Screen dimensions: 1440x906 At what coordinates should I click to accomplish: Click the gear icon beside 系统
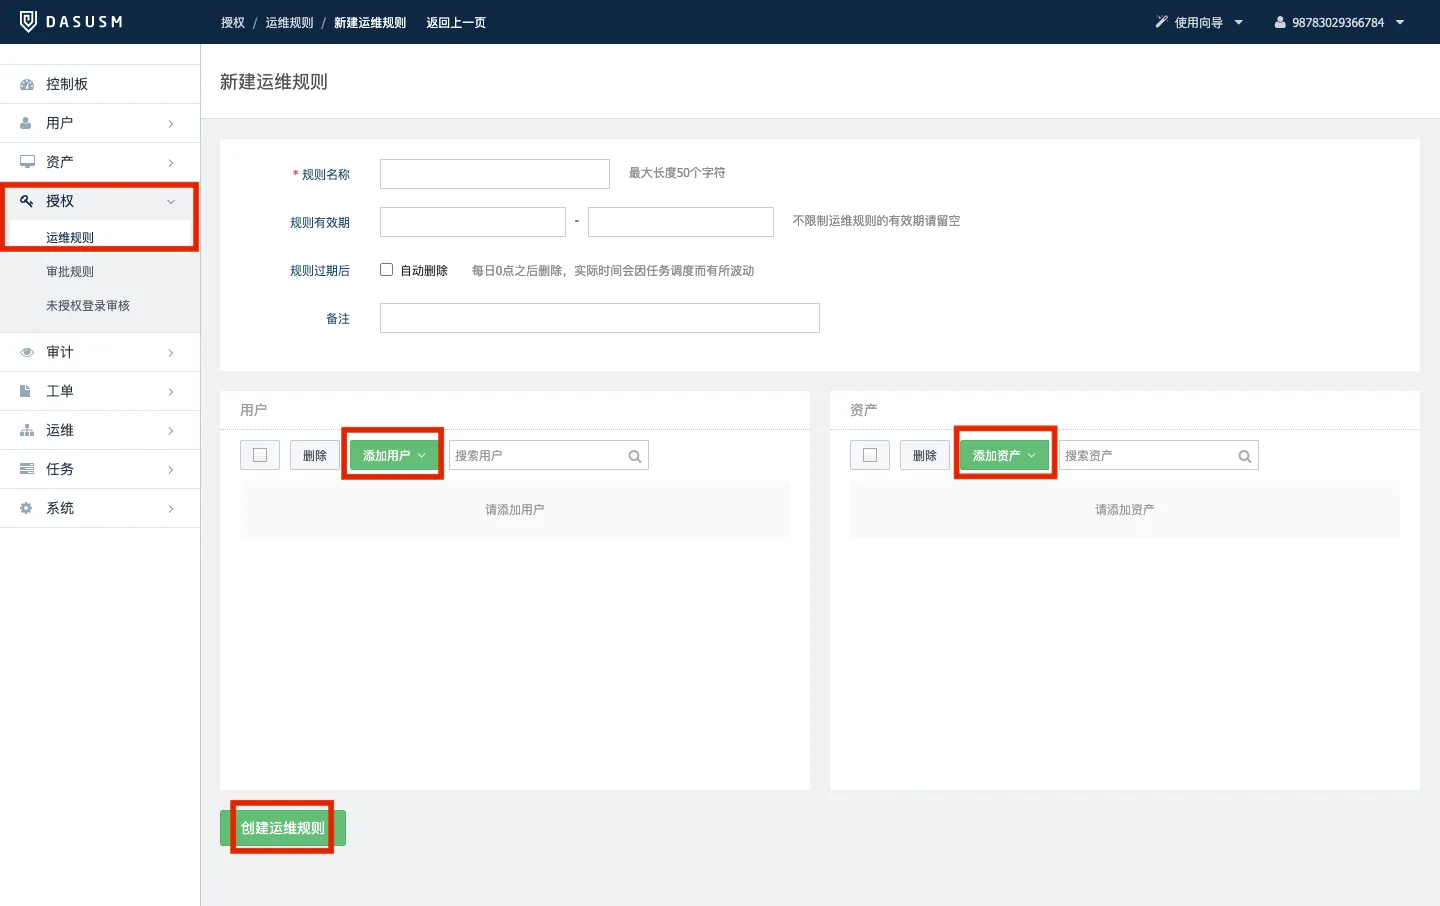coord(26,508)
